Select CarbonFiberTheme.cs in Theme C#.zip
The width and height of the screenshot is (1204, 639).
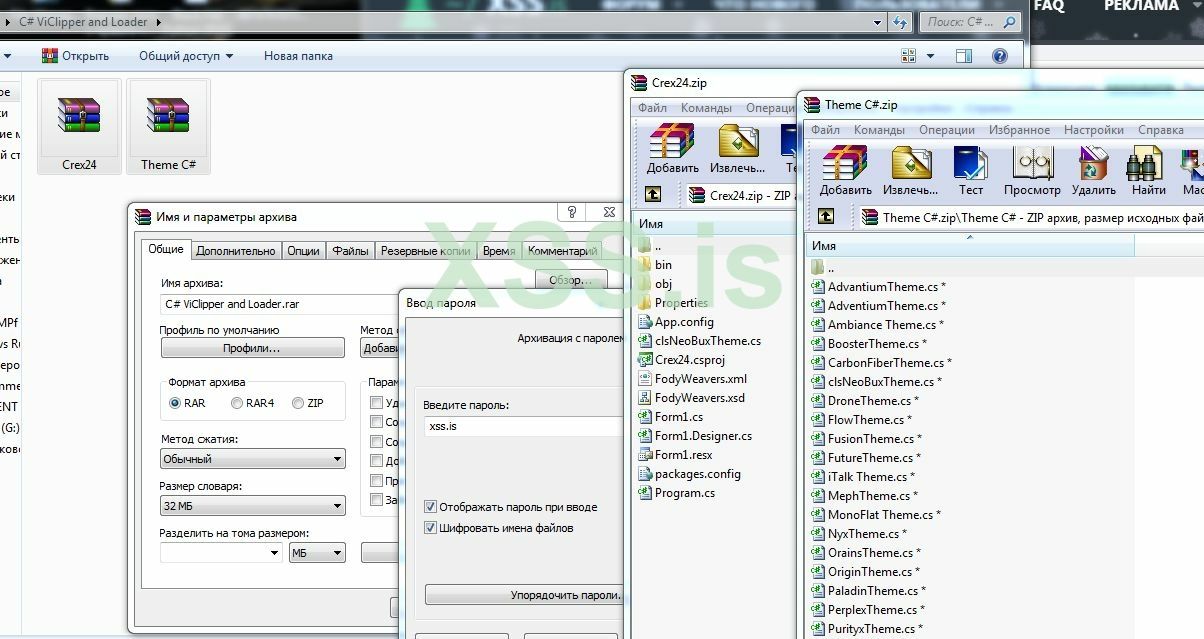point(880,363)
